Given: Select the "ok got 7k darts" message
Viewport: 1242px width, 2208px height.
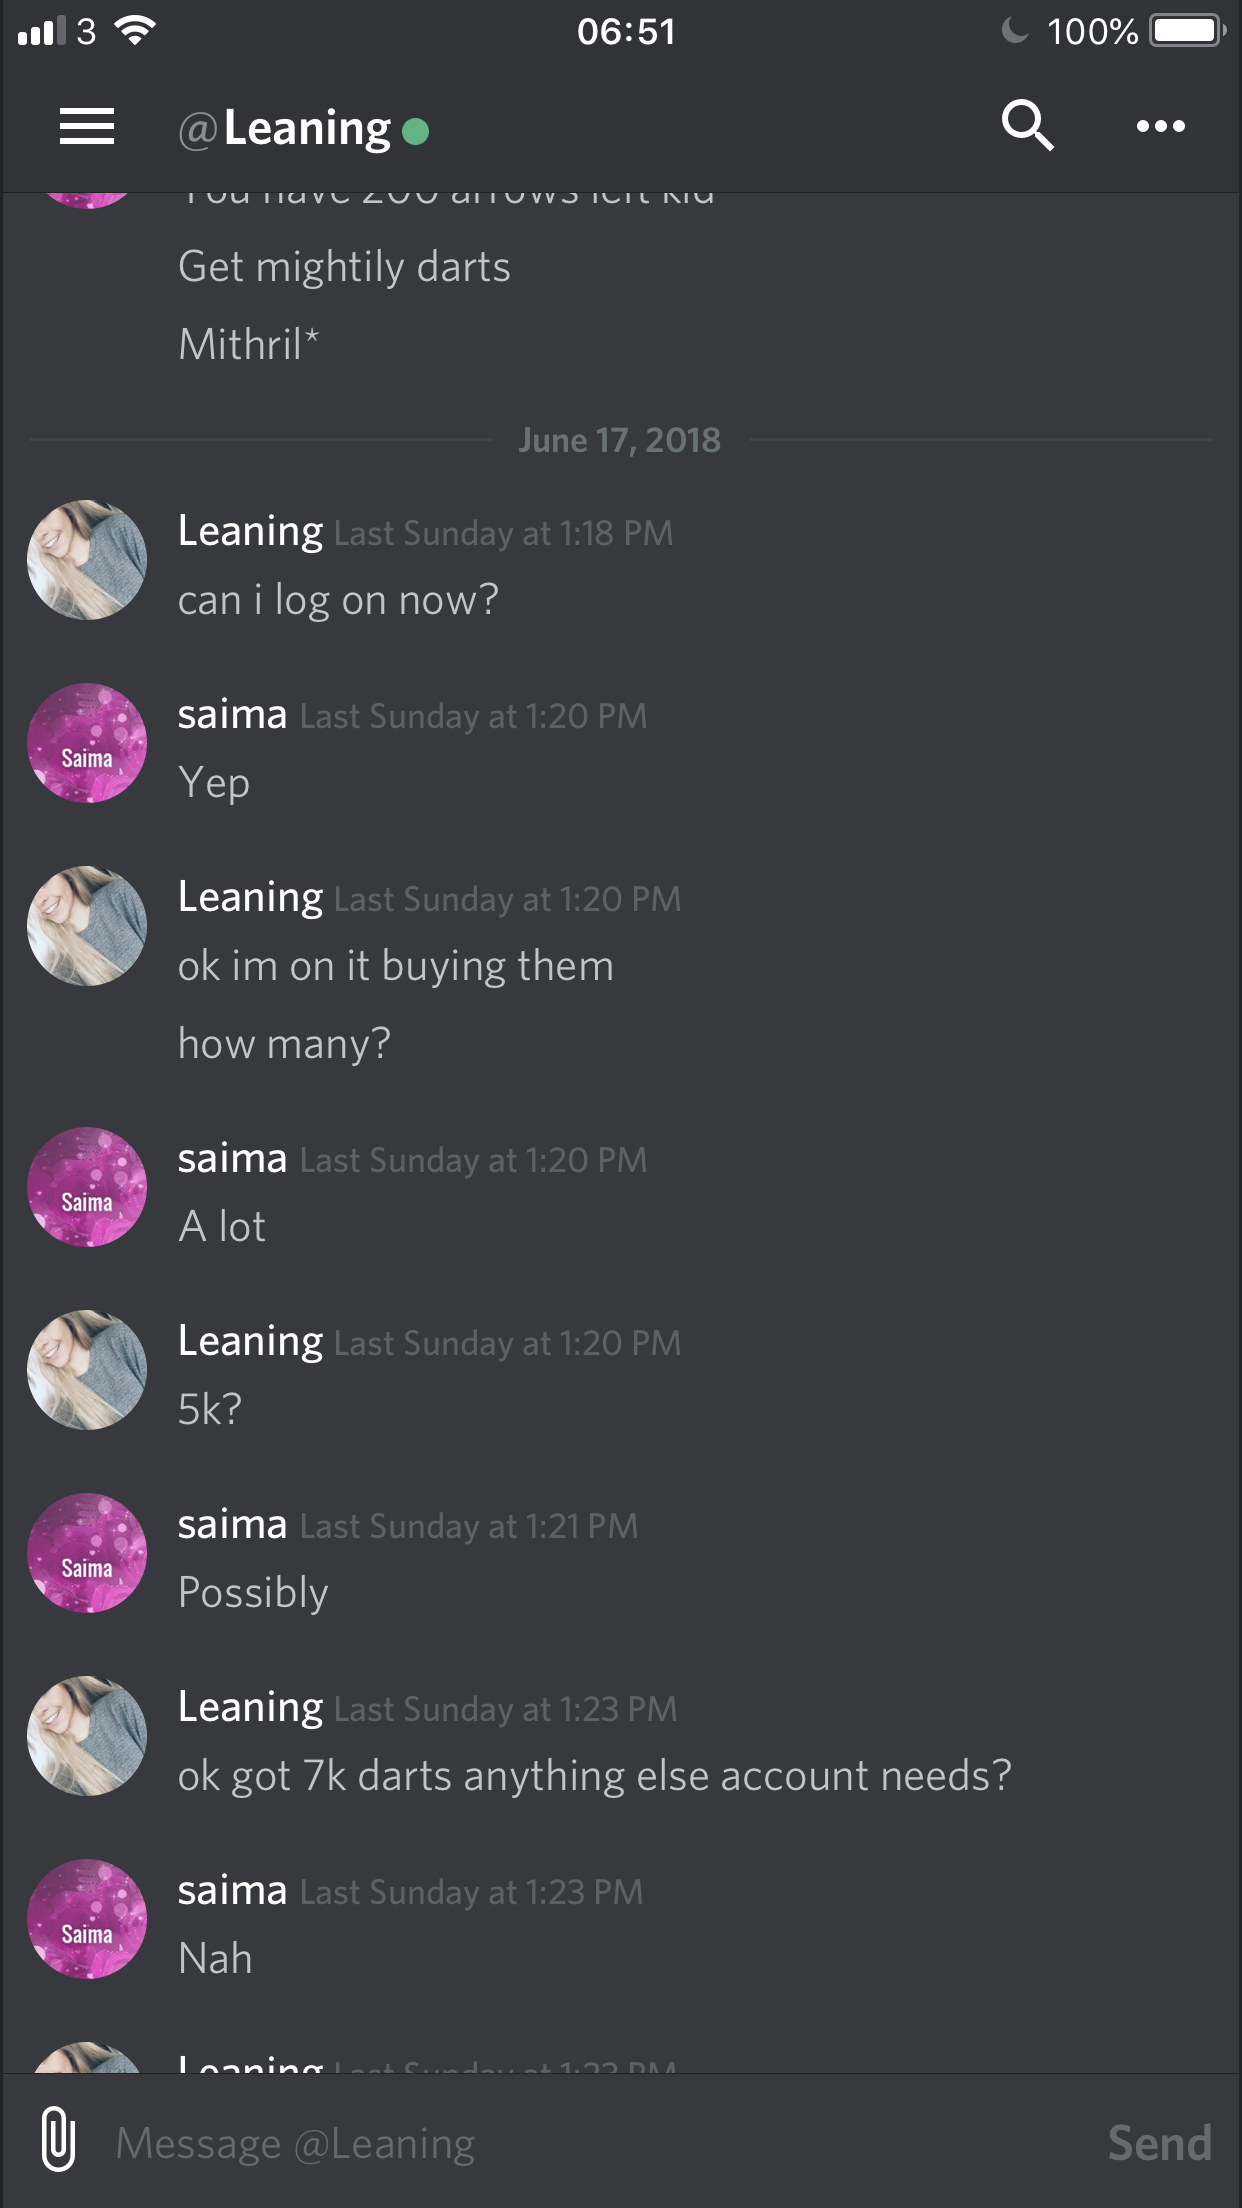Looking at the screenshot, I should (x=594, y=1776).
